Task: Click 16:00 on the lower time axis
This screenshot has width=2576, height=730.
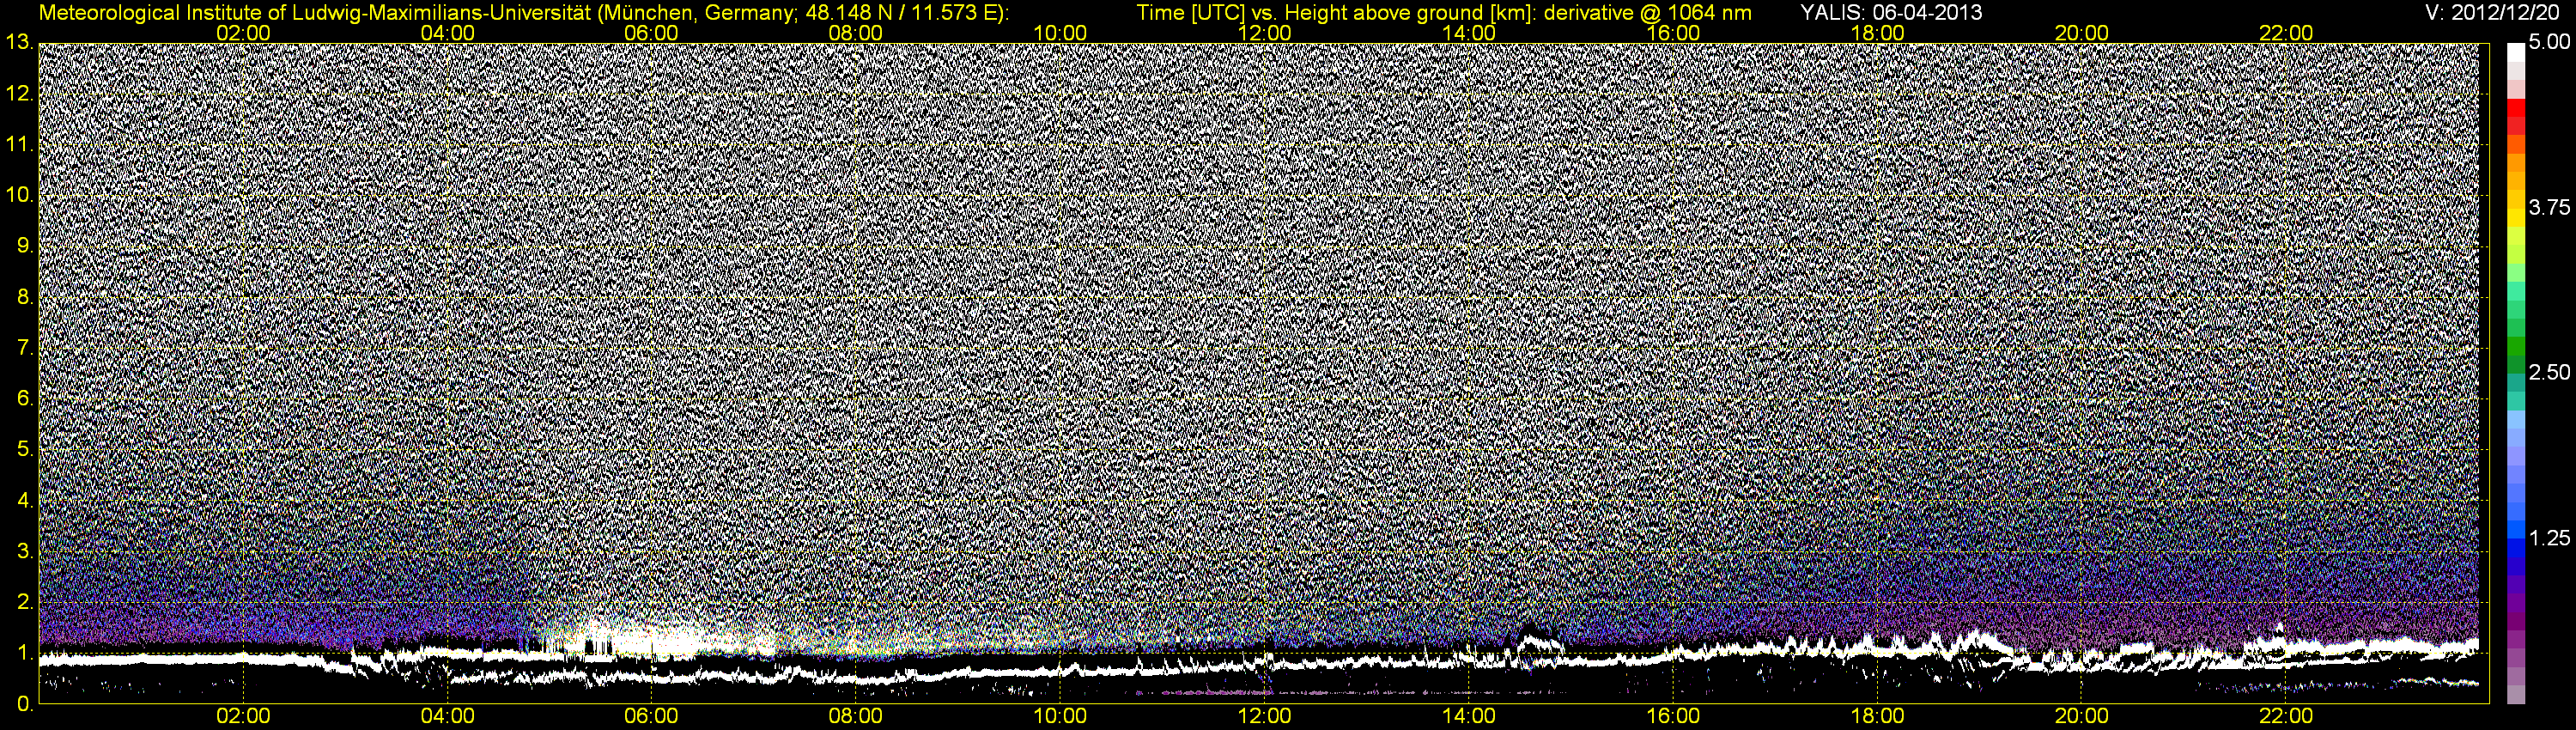Action: [x=1673, y=717]
